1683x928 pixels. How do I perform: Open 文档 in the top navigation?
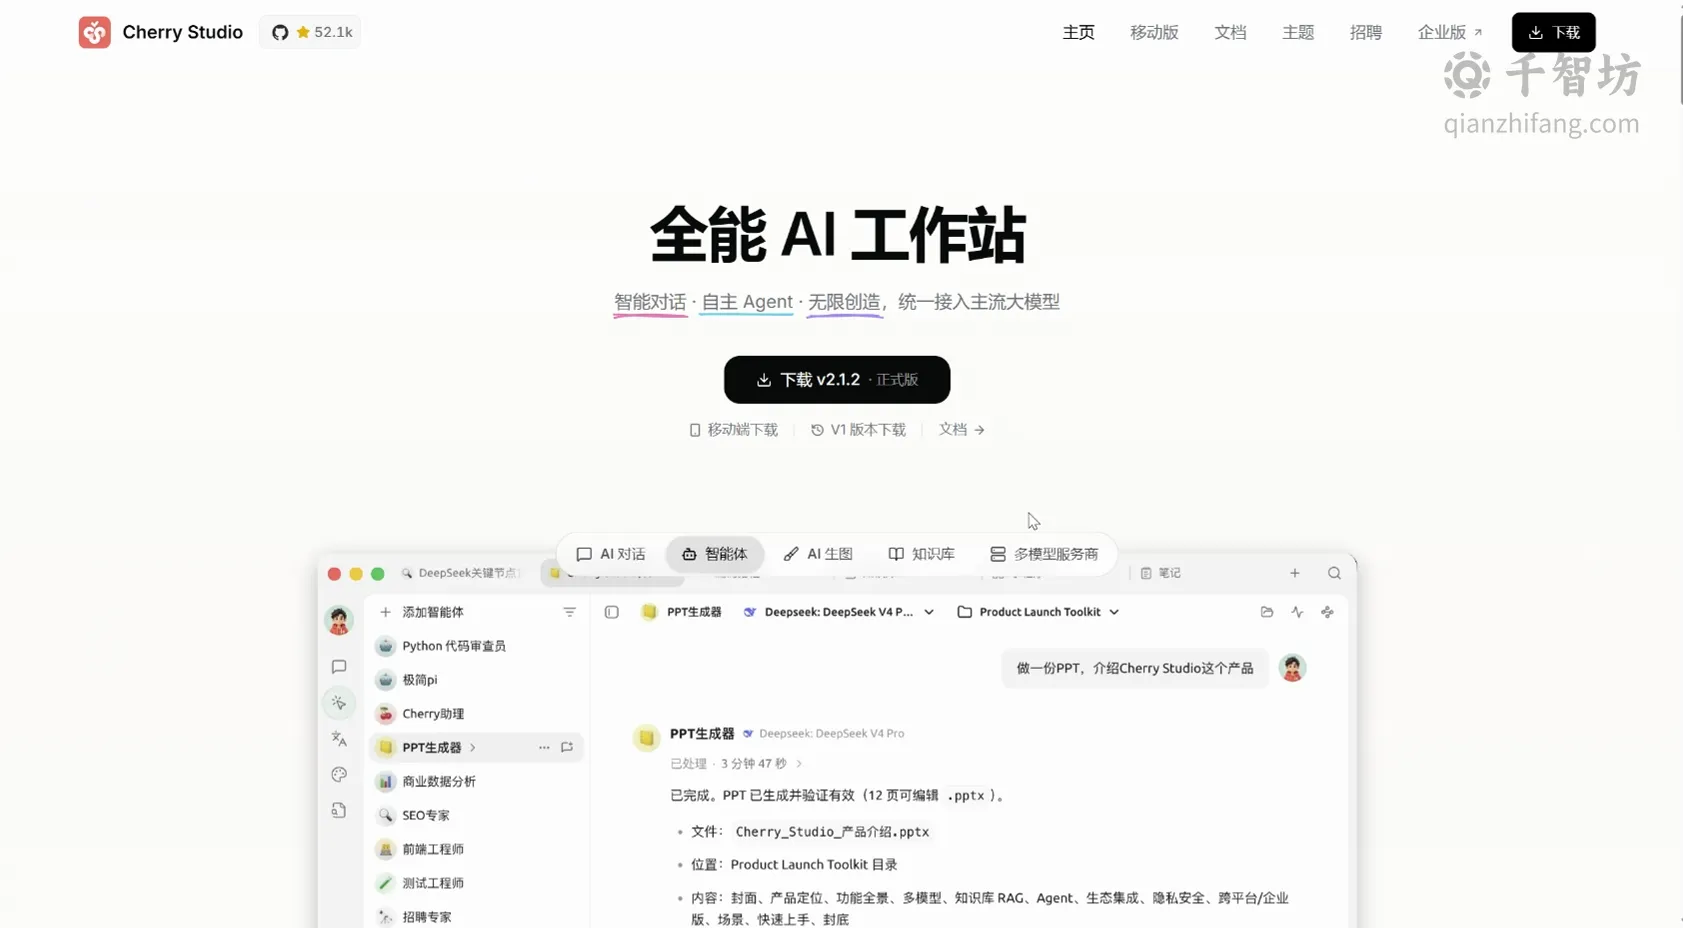(1230, 32)
